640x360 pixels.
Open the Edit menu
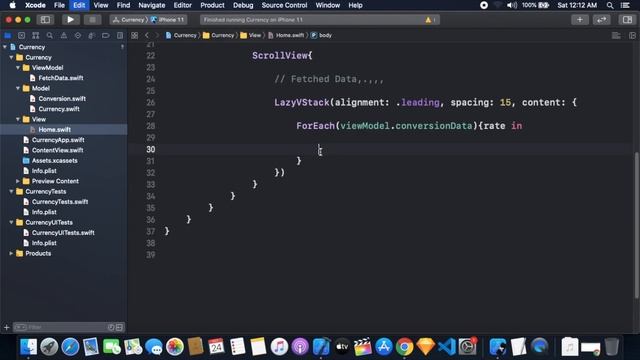point(79,5)
